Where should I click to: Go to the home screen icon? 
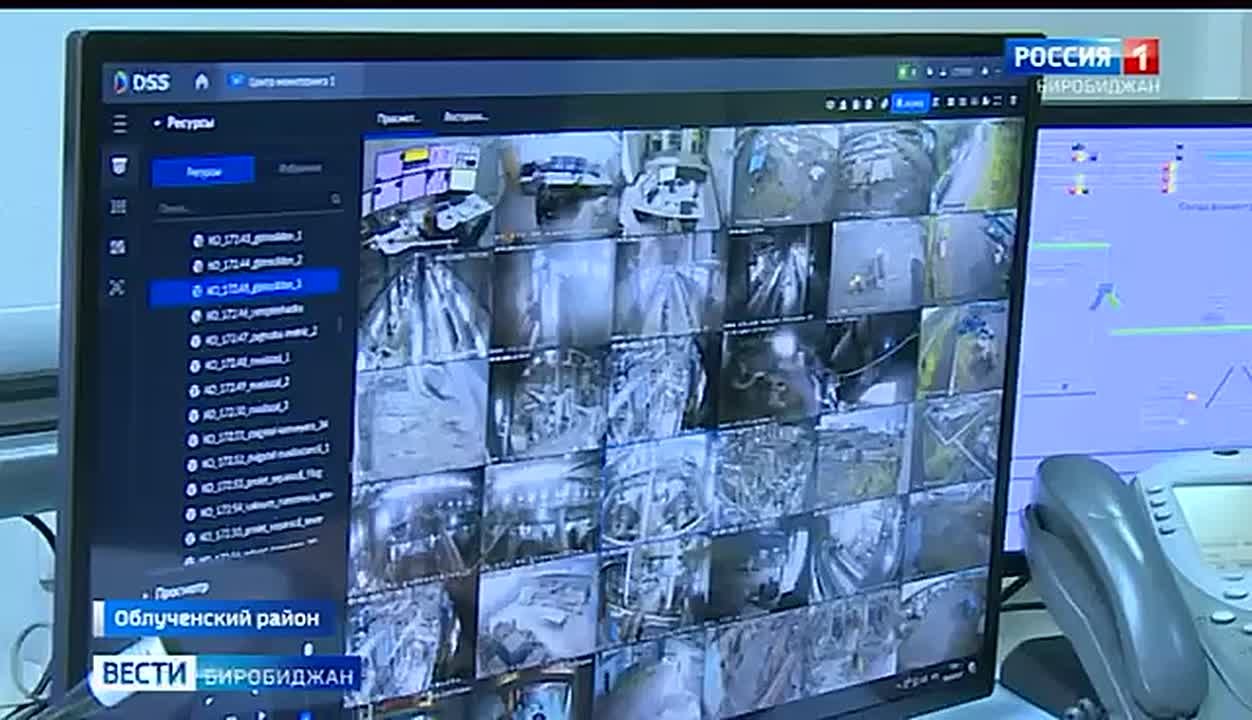202,81
